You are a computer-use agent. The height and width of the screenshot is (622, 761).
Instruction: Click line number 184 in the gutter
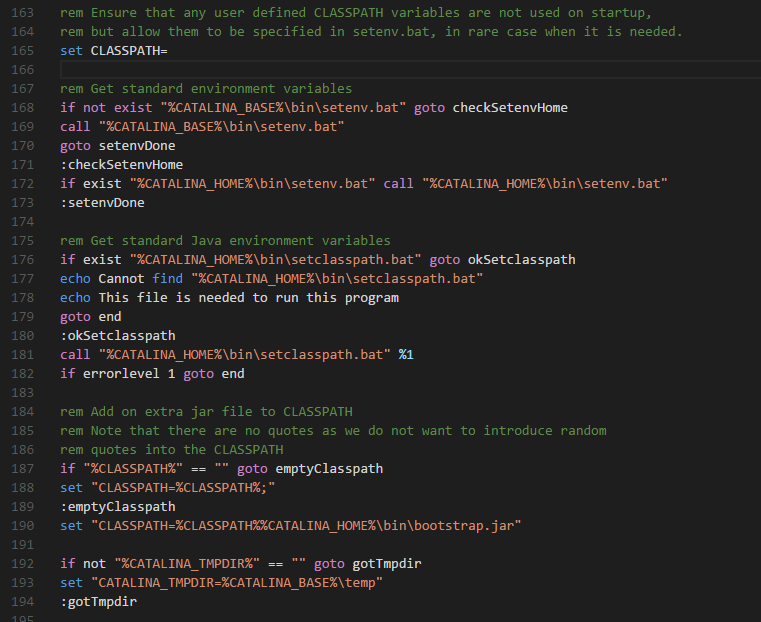(23, 412)
